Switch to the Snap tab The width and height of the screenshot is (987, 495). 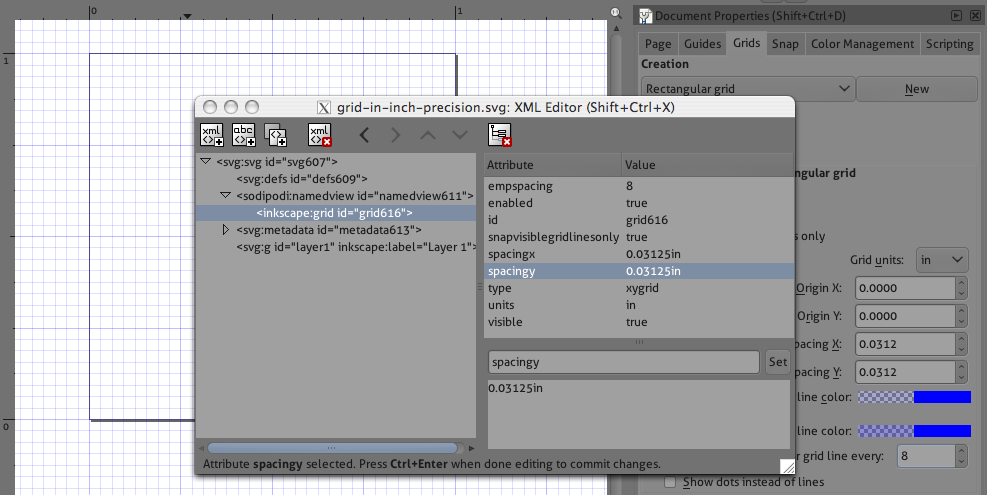tap(785, 44)
